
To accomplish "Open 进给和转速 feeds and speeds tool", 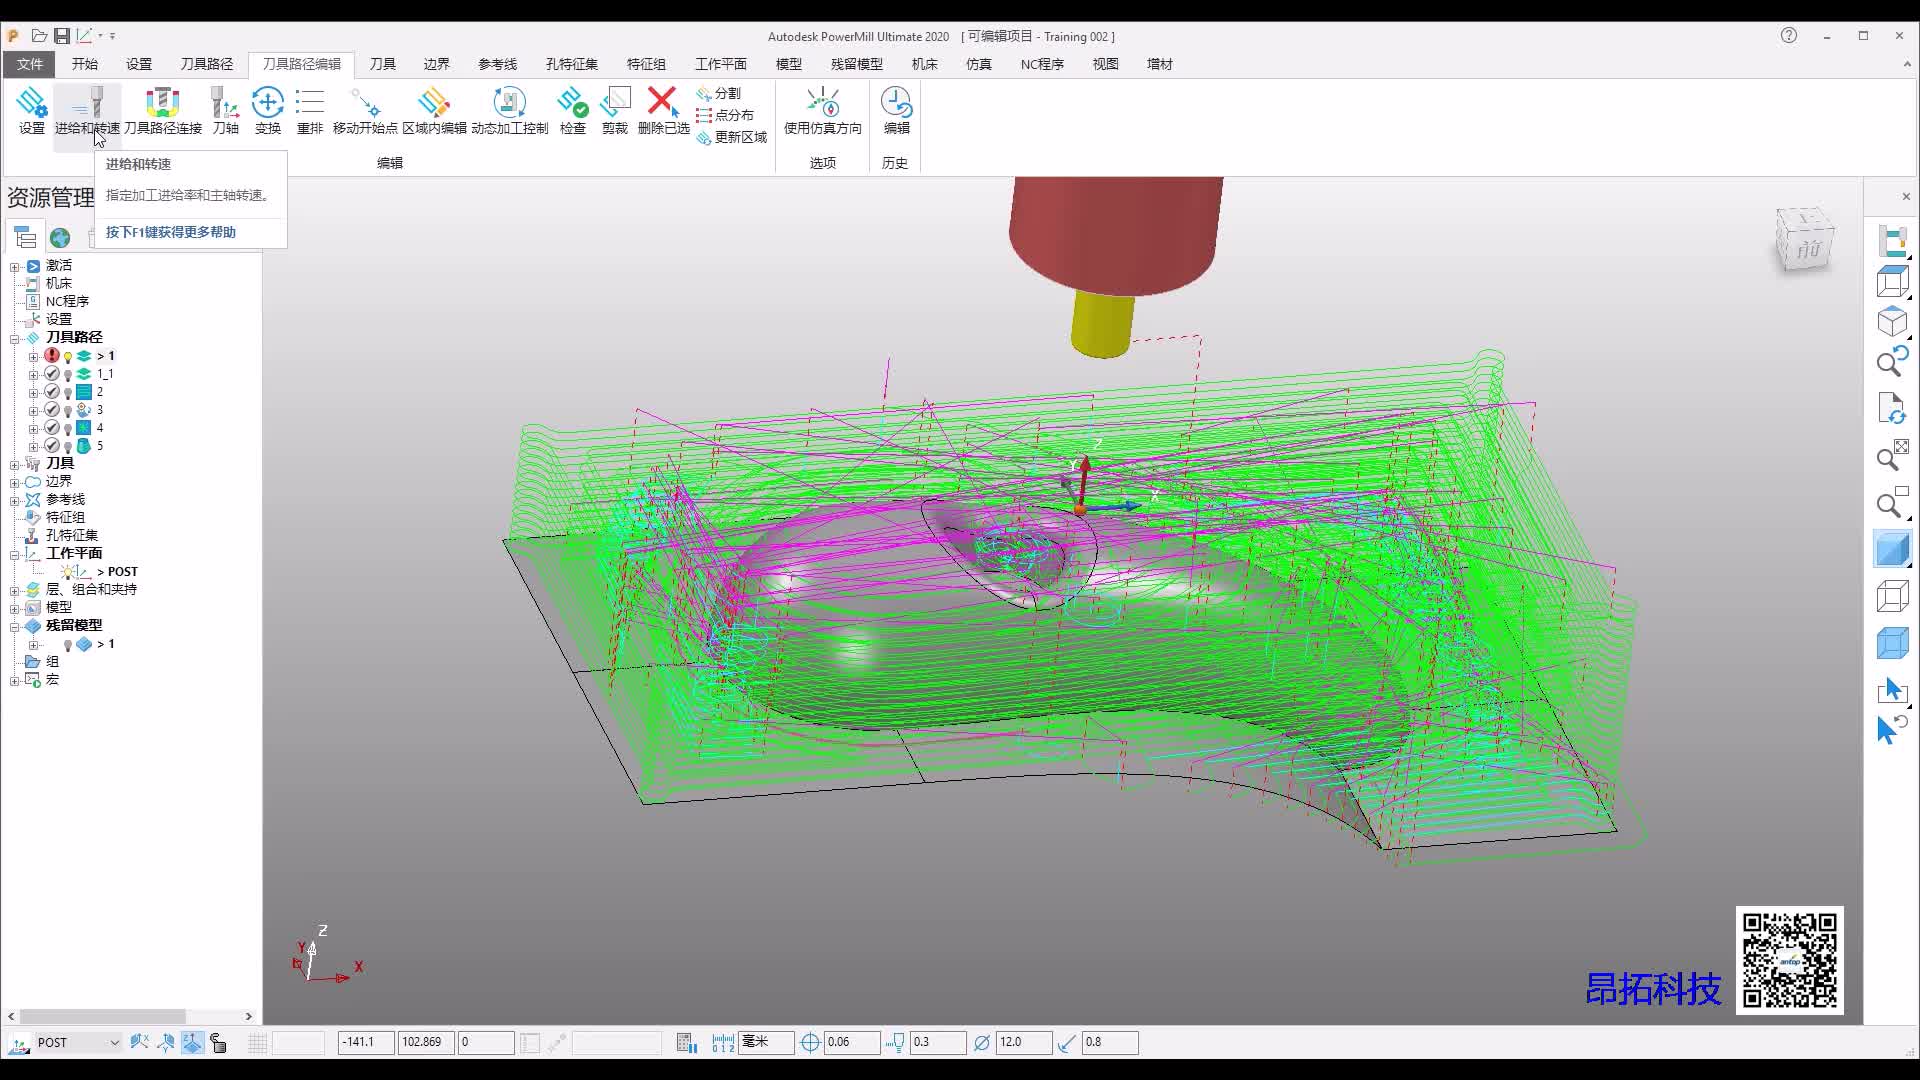I will click(87, 110).
